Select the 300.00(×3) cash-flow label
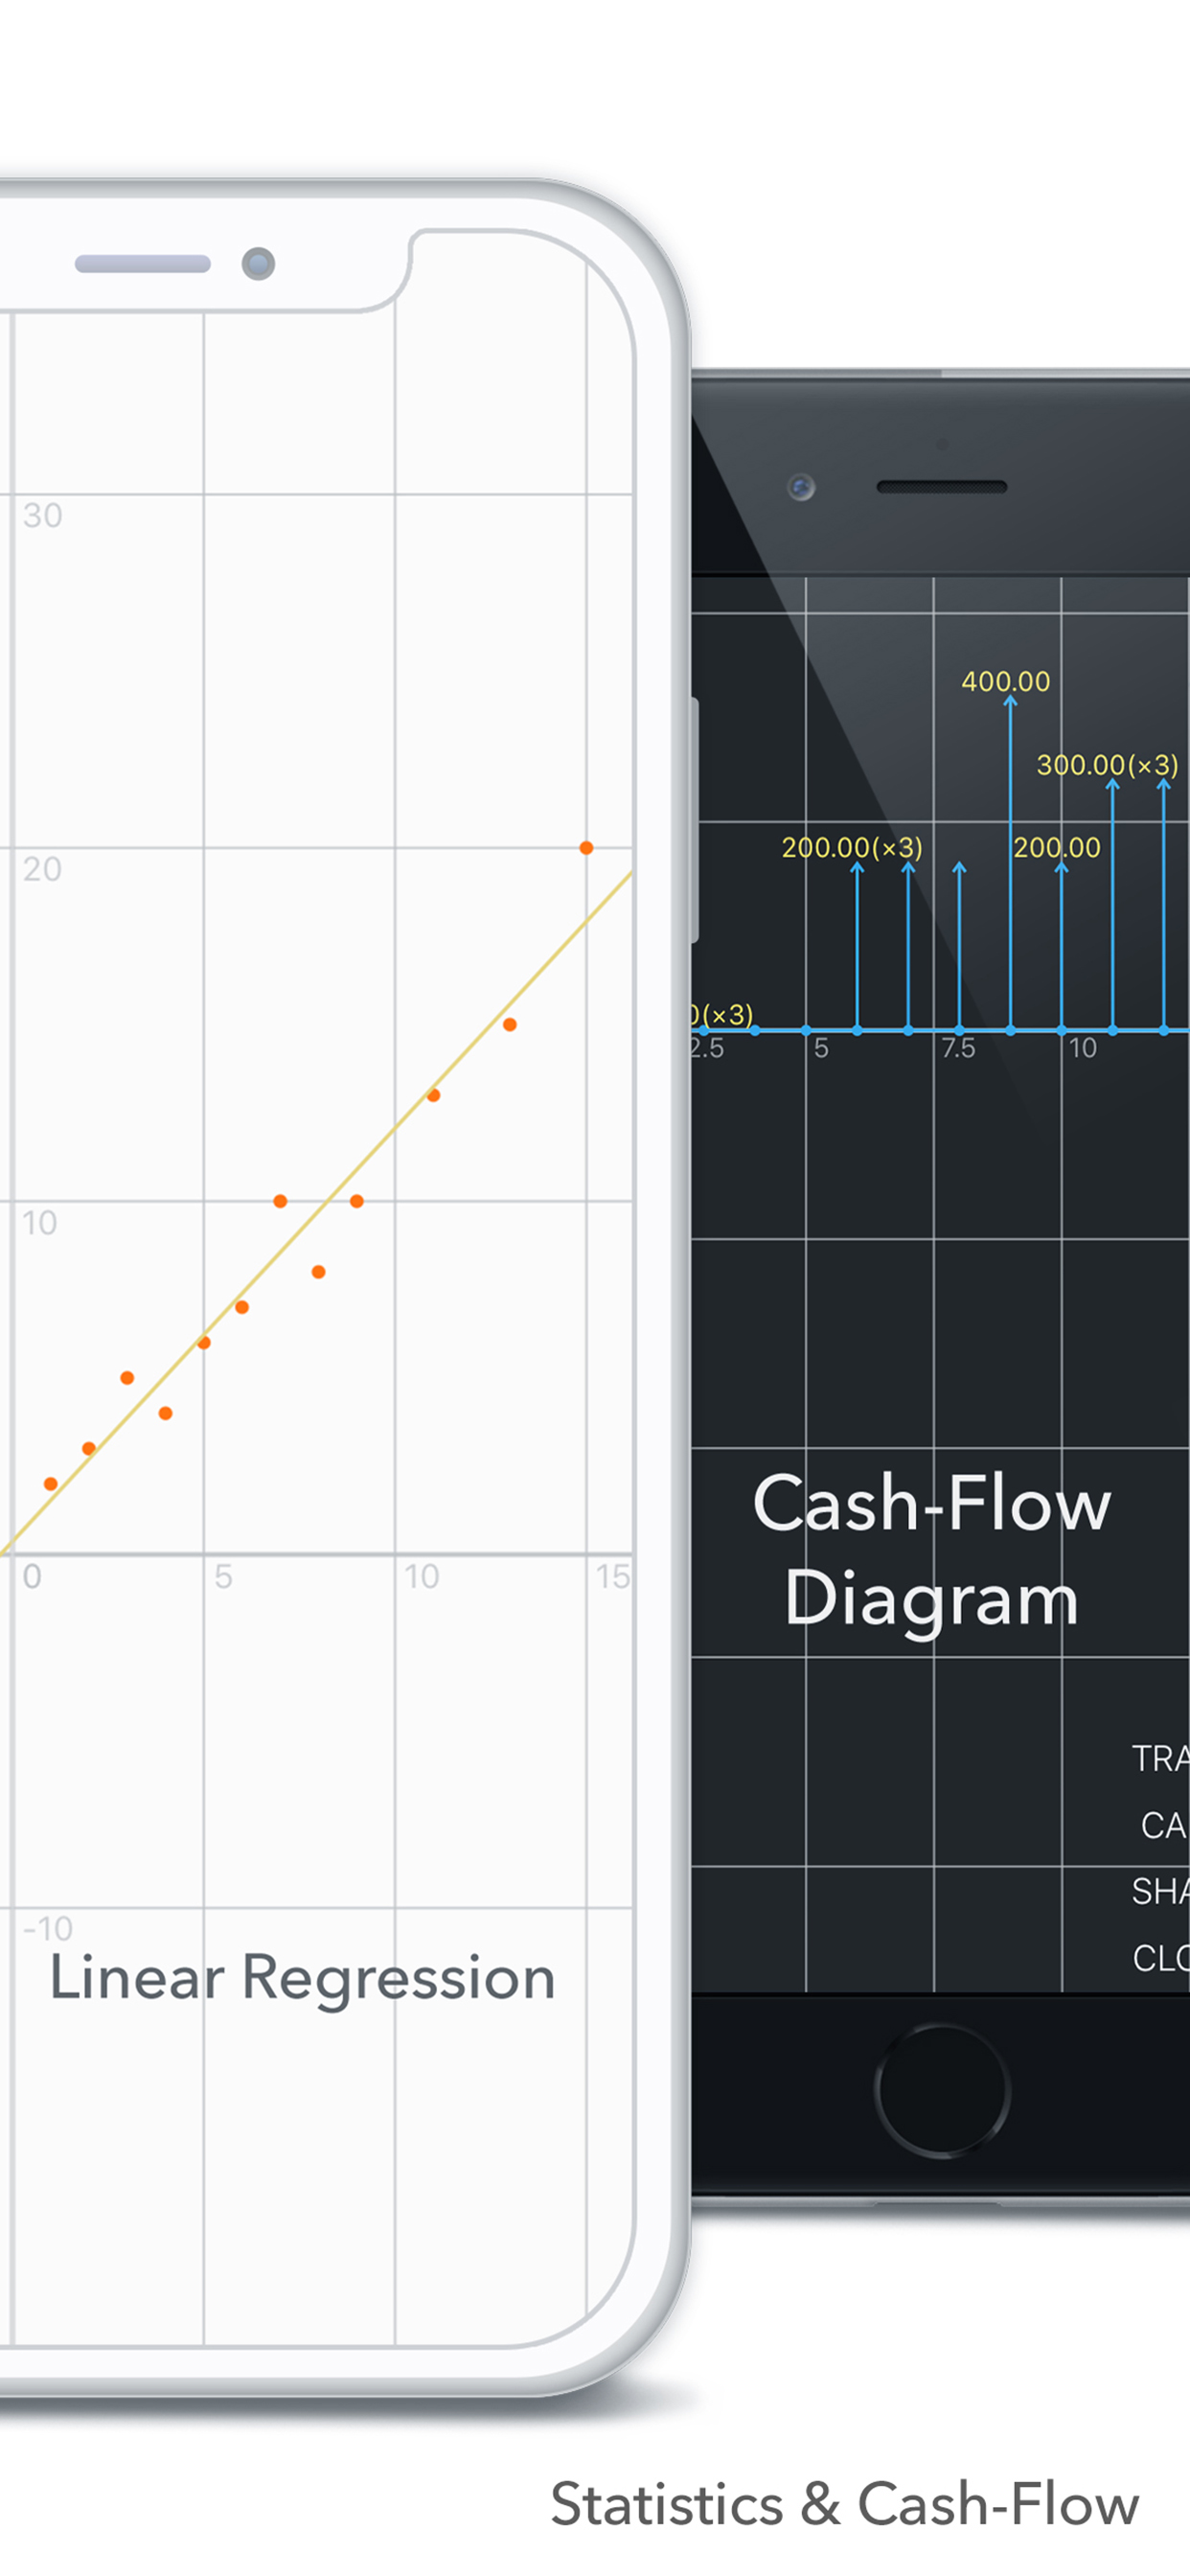This screenshot has width=1190, height=2576. pyautogui.click(x=1107, y=765)
